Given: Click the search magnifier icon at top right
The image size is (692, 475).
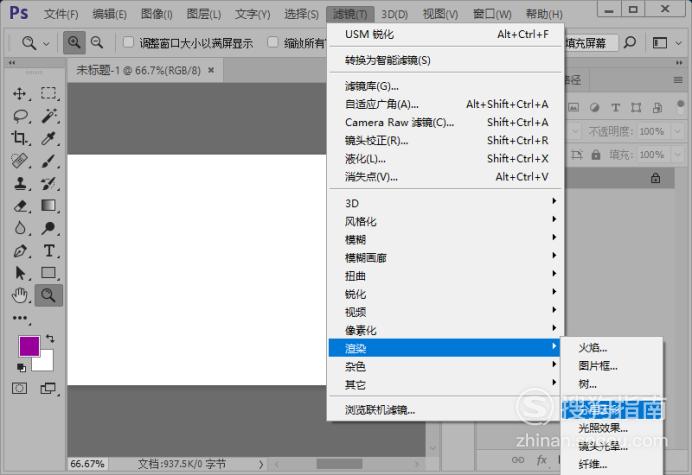Looking at the screenshot, I should [629, 43].
